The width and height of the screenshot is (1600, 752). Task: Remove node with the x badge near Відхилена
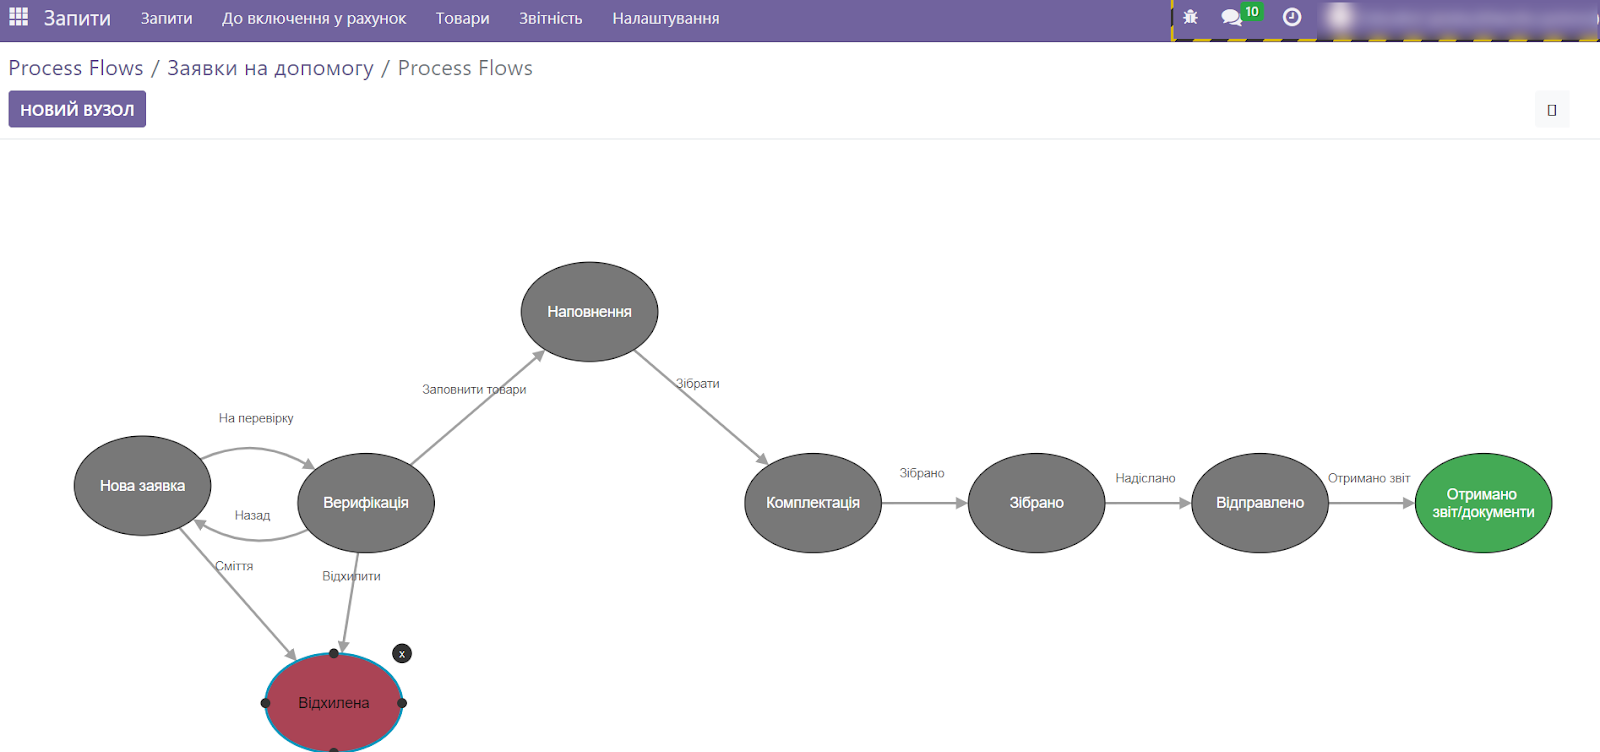402,654
